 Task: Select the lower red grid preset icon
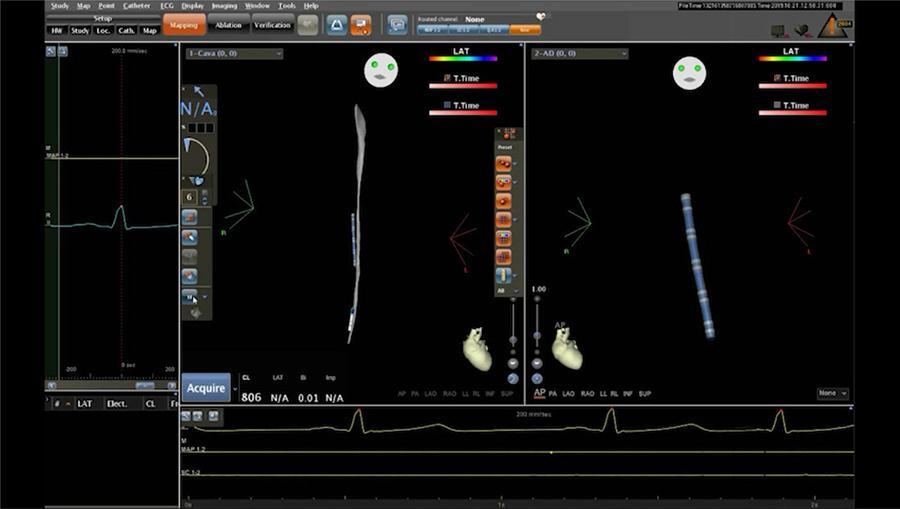tap(503, 257)
